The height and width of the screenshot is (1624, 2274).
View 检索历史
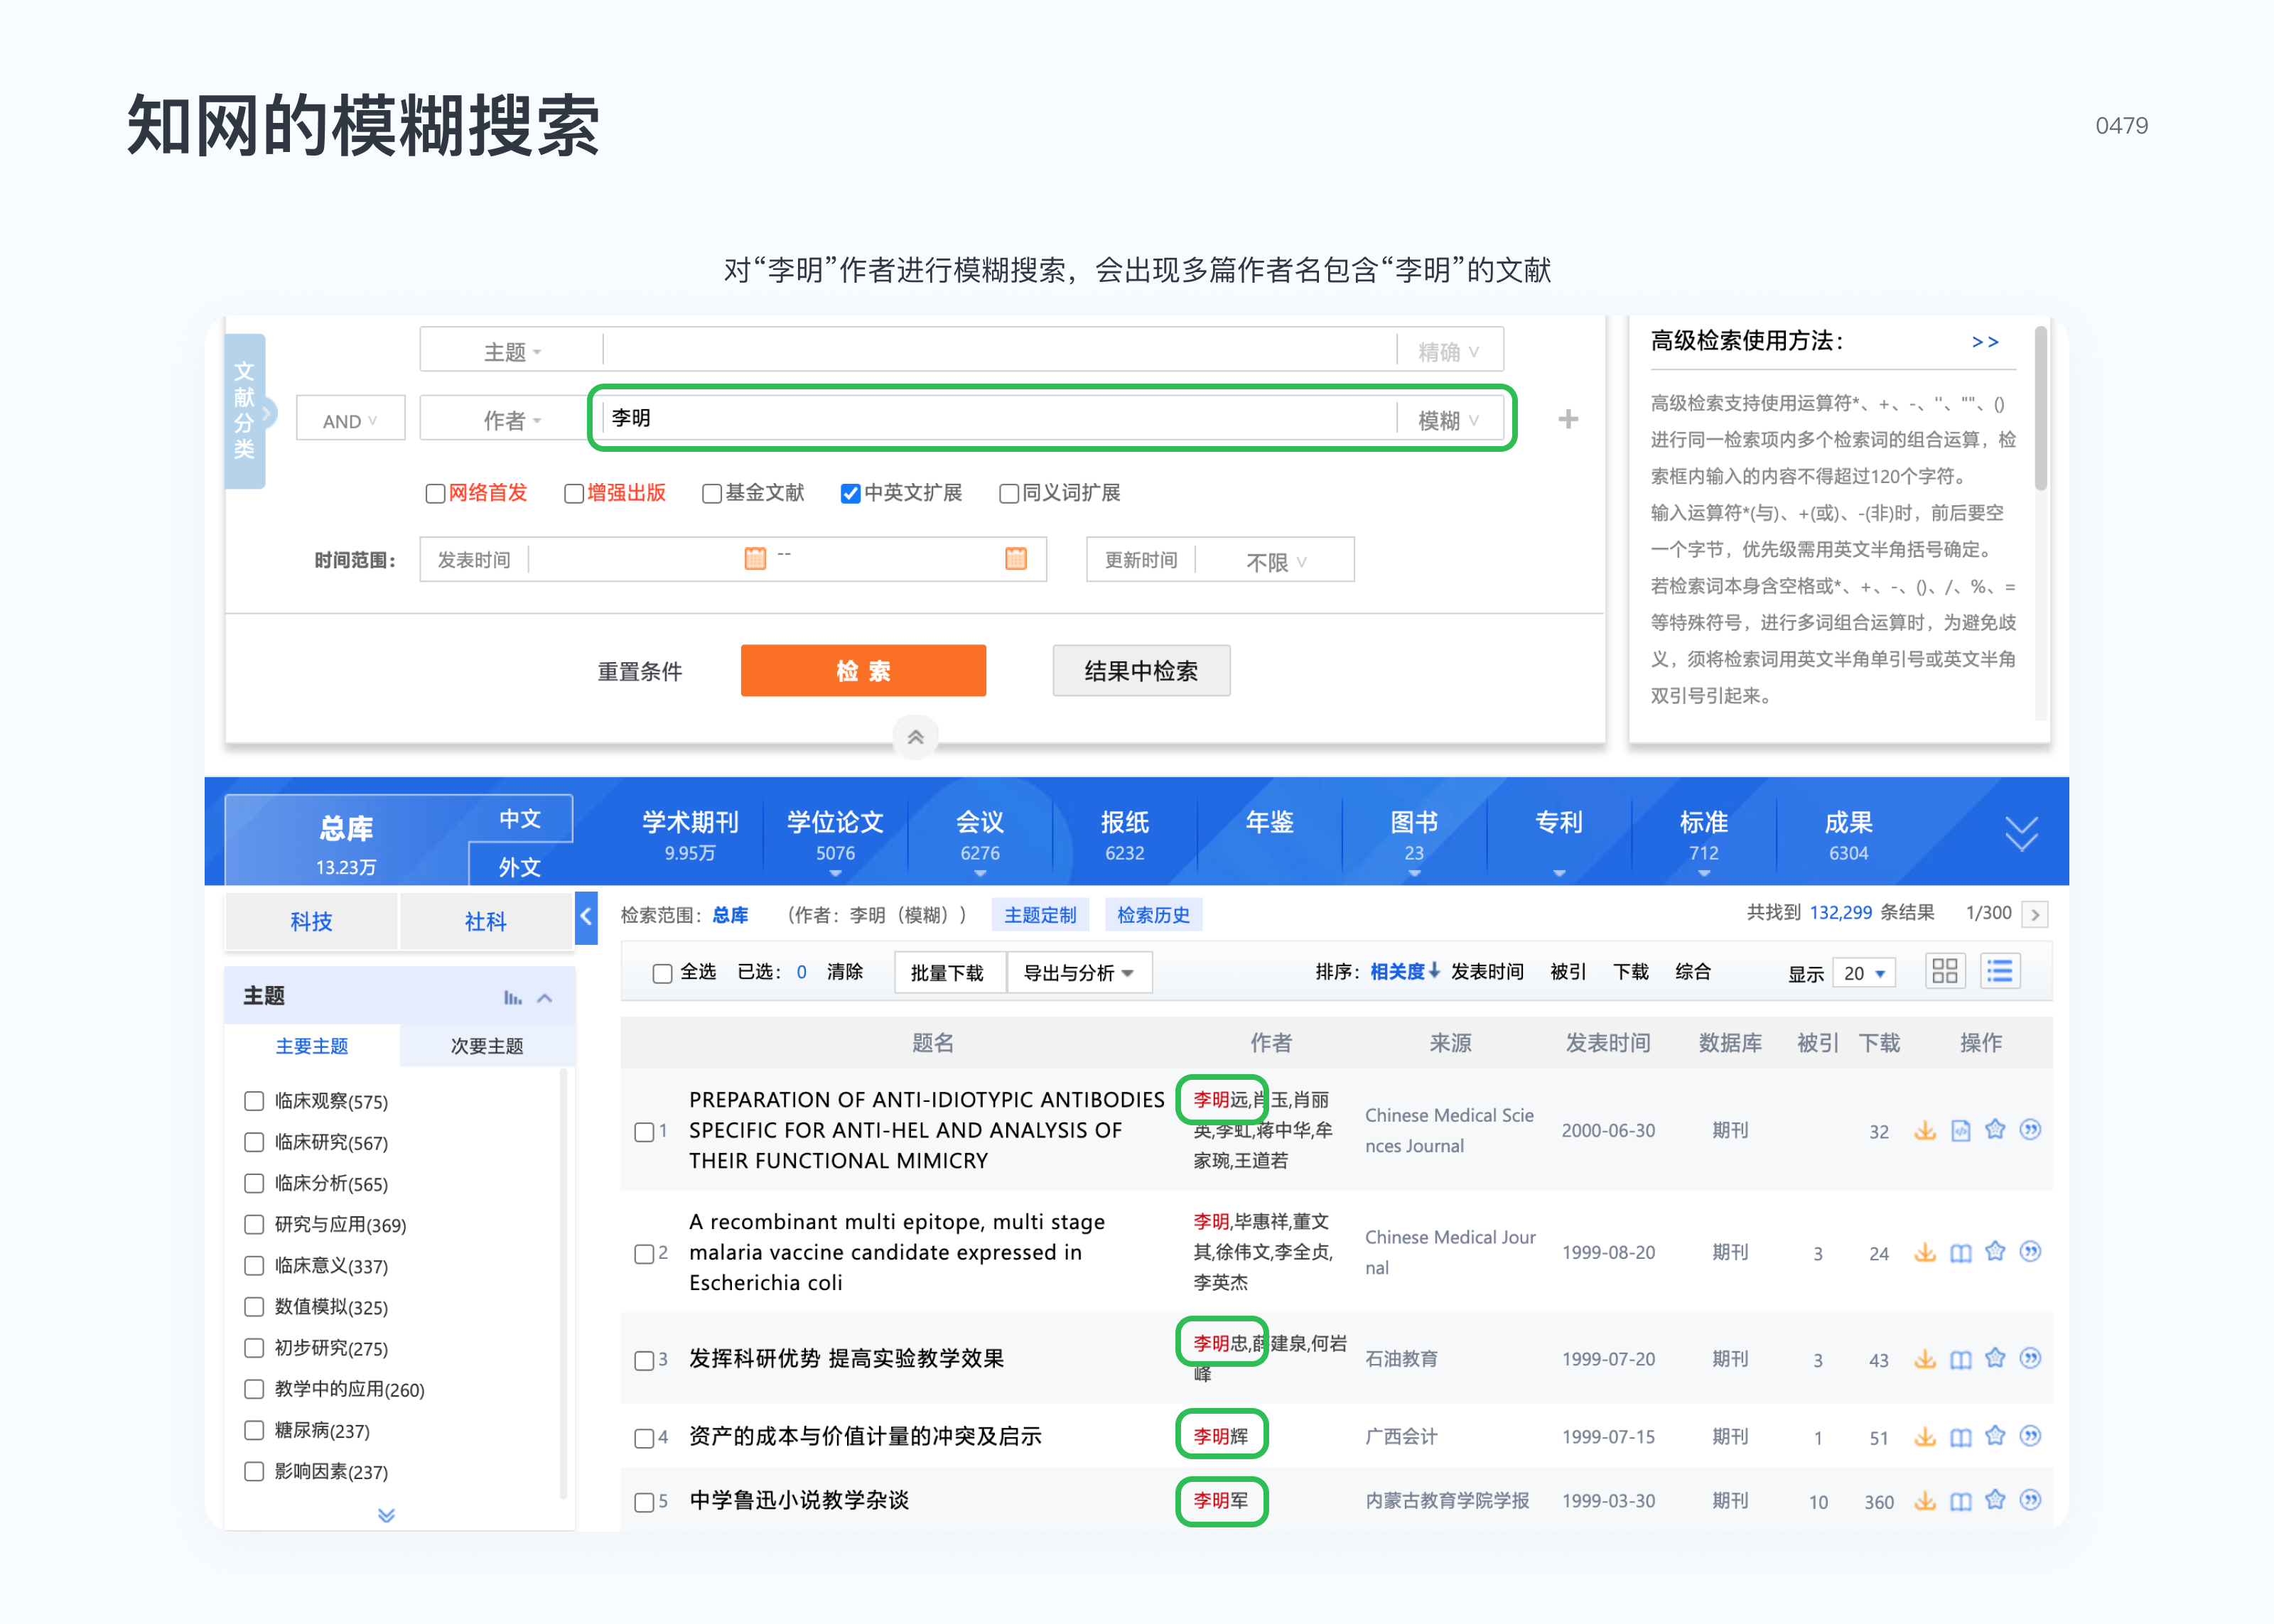point(1153,915)
